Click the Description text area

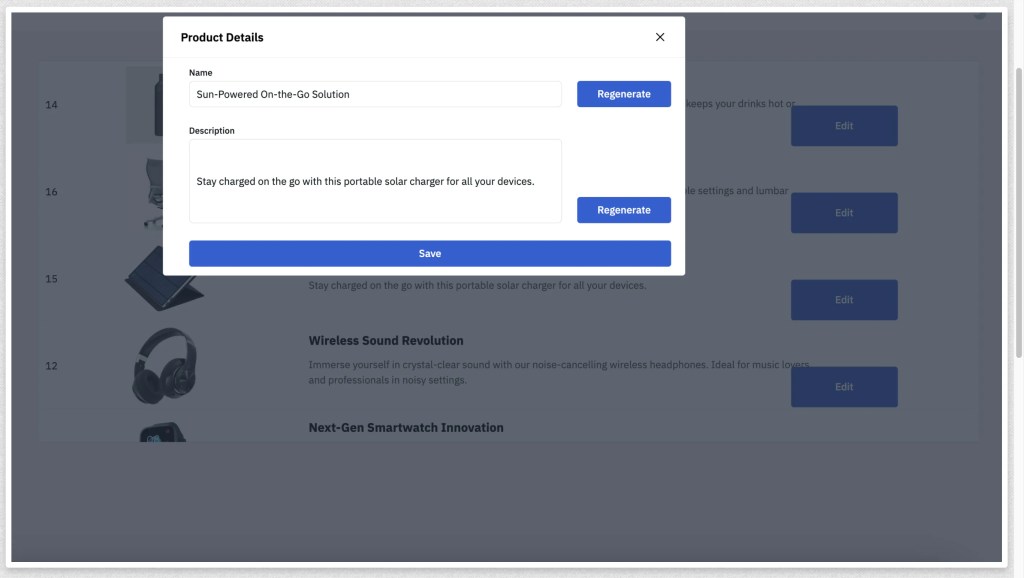coord(375,181)
